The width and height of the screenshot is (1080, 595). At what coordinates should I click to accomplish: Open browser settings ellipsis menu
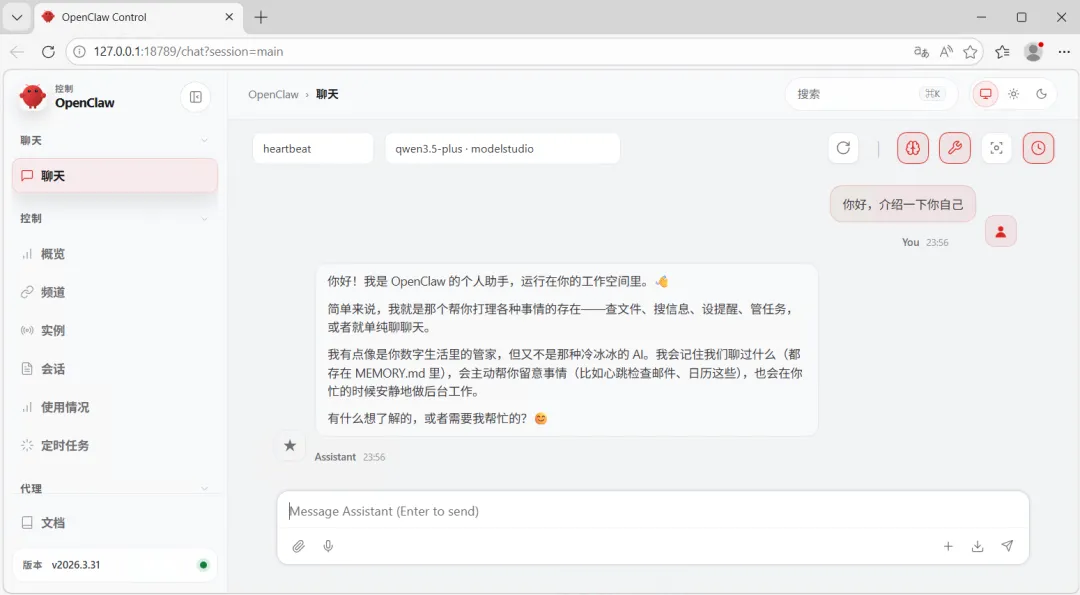[1064, 52]
